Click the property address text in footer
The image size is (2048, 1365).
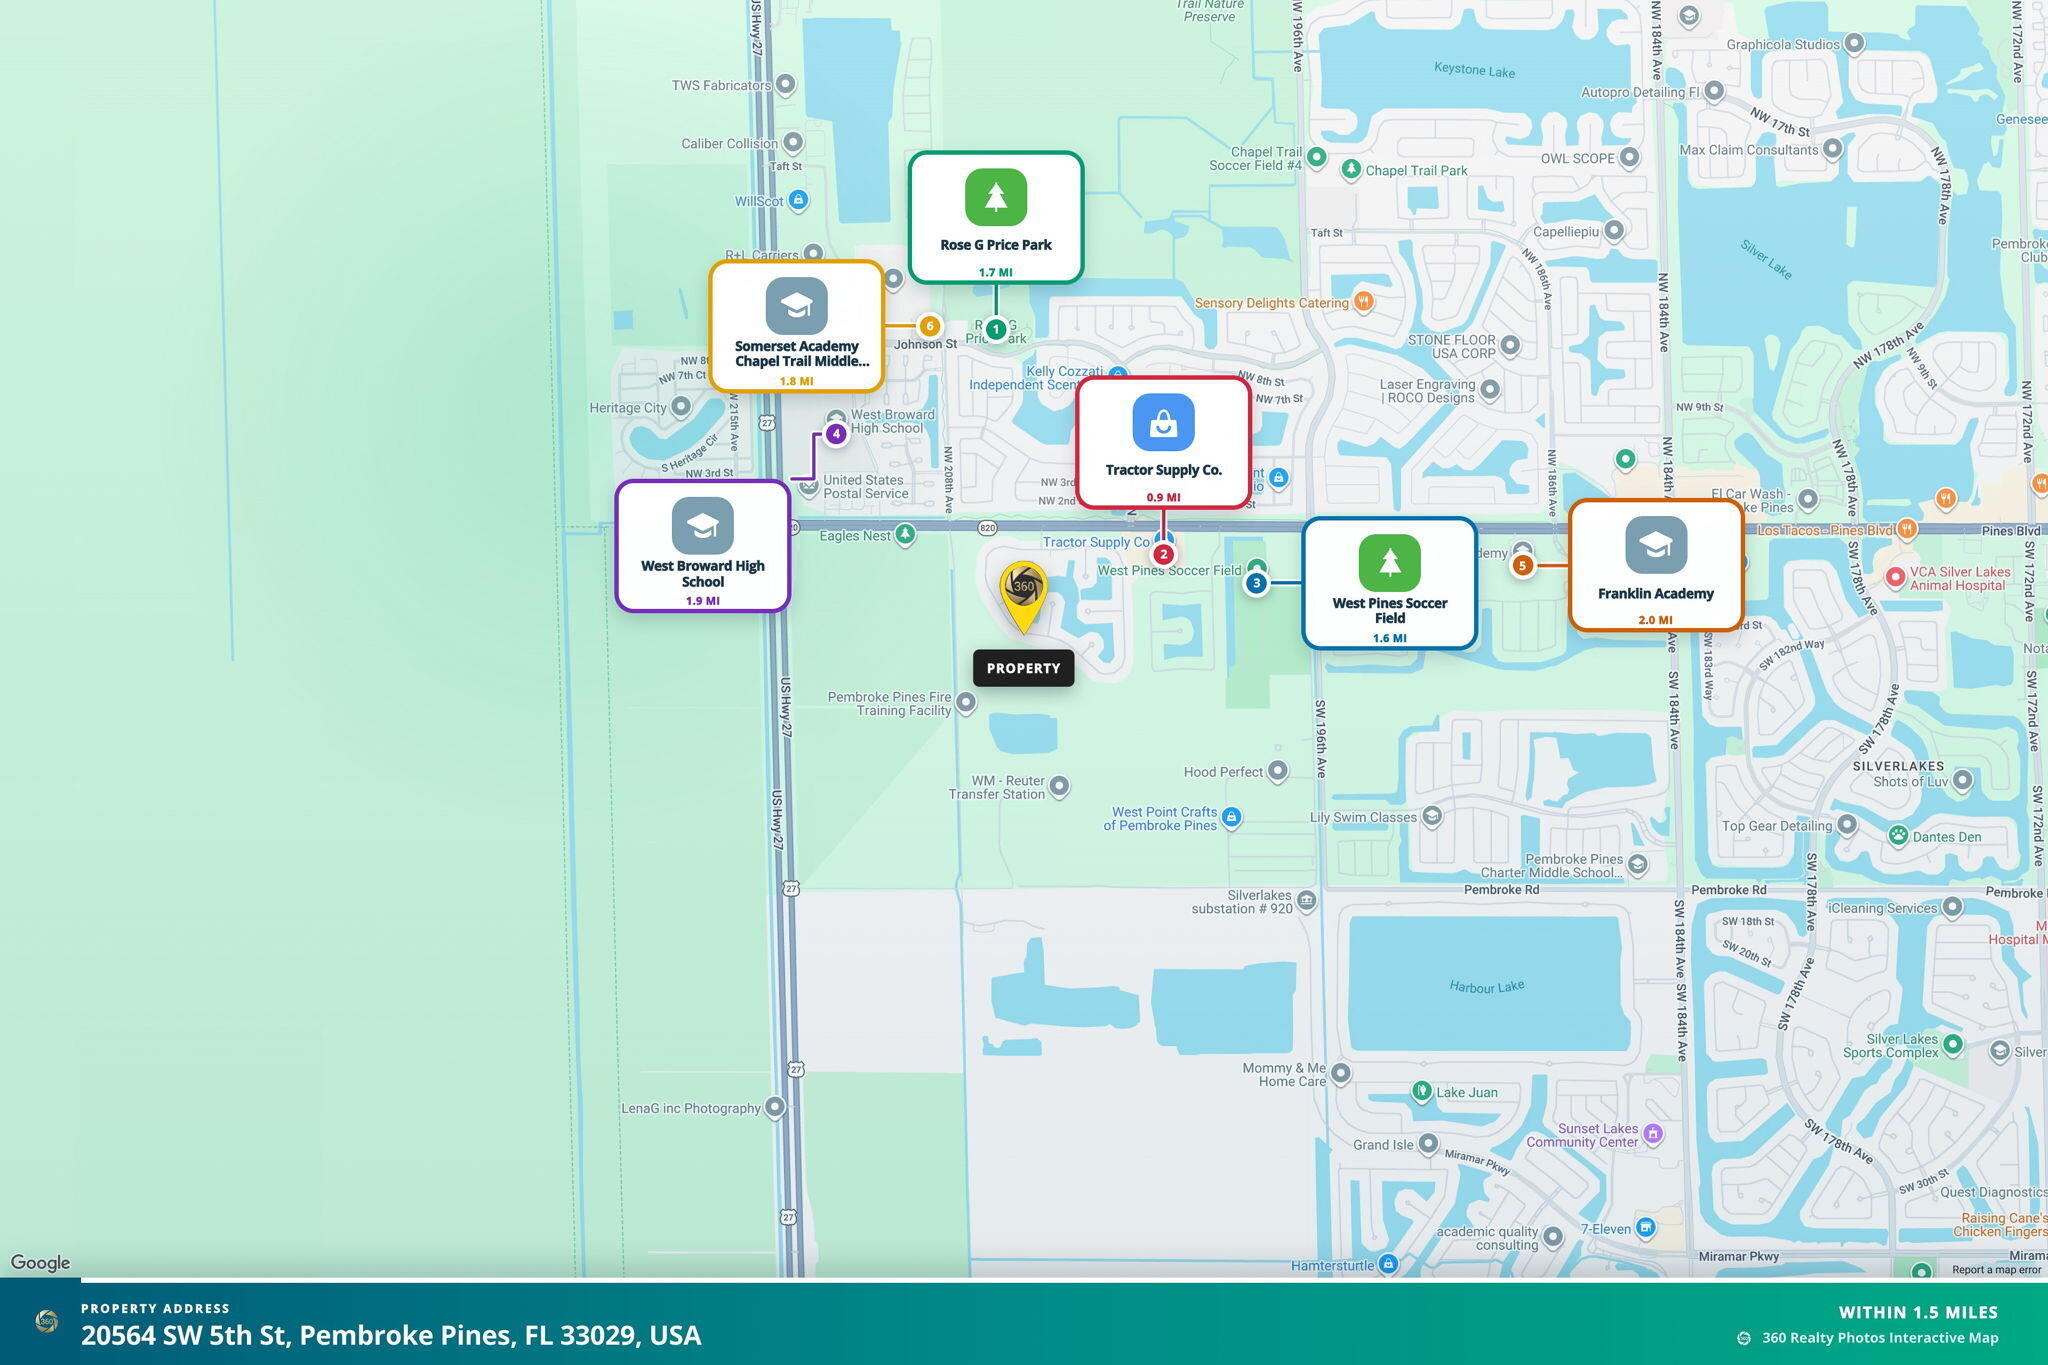(391, 1336)
